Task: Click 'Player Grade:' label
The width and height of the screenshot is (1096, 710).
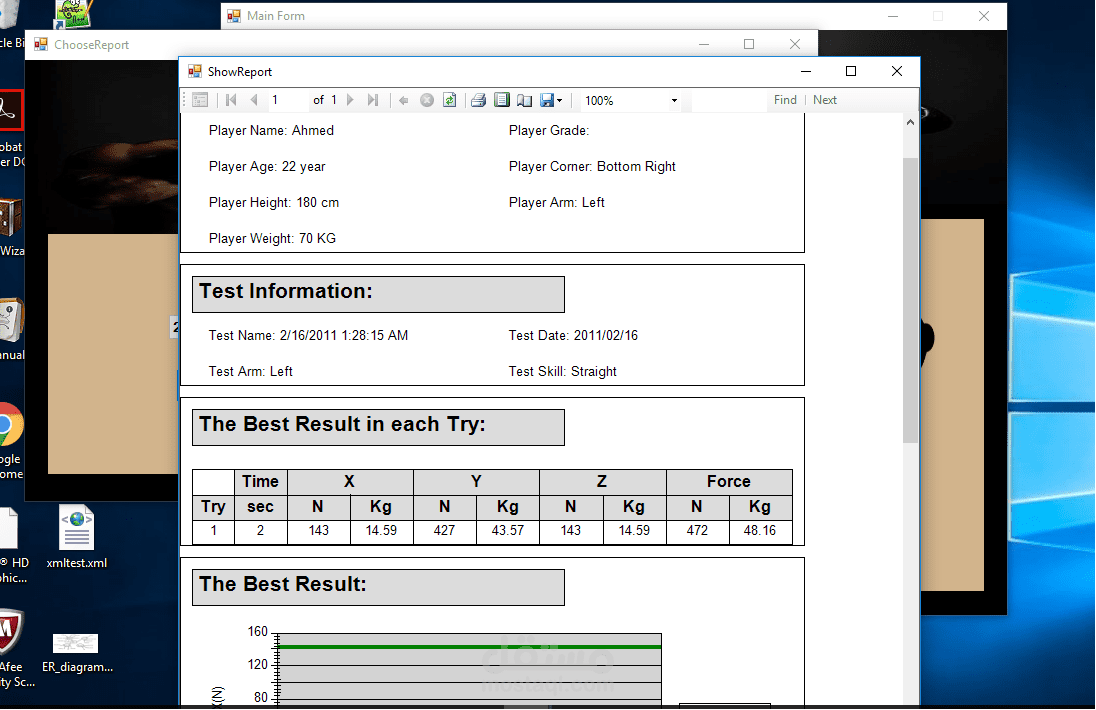Action: point(549,131)
